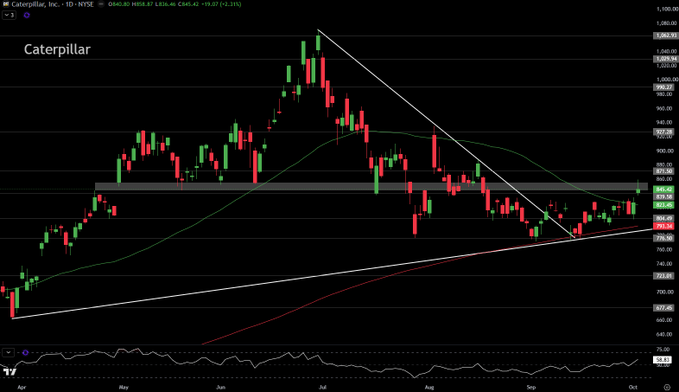Collapse the indicators legend showing 3
Image resolution: width=679 pixels, height=392 pixels.
point(9,15)
